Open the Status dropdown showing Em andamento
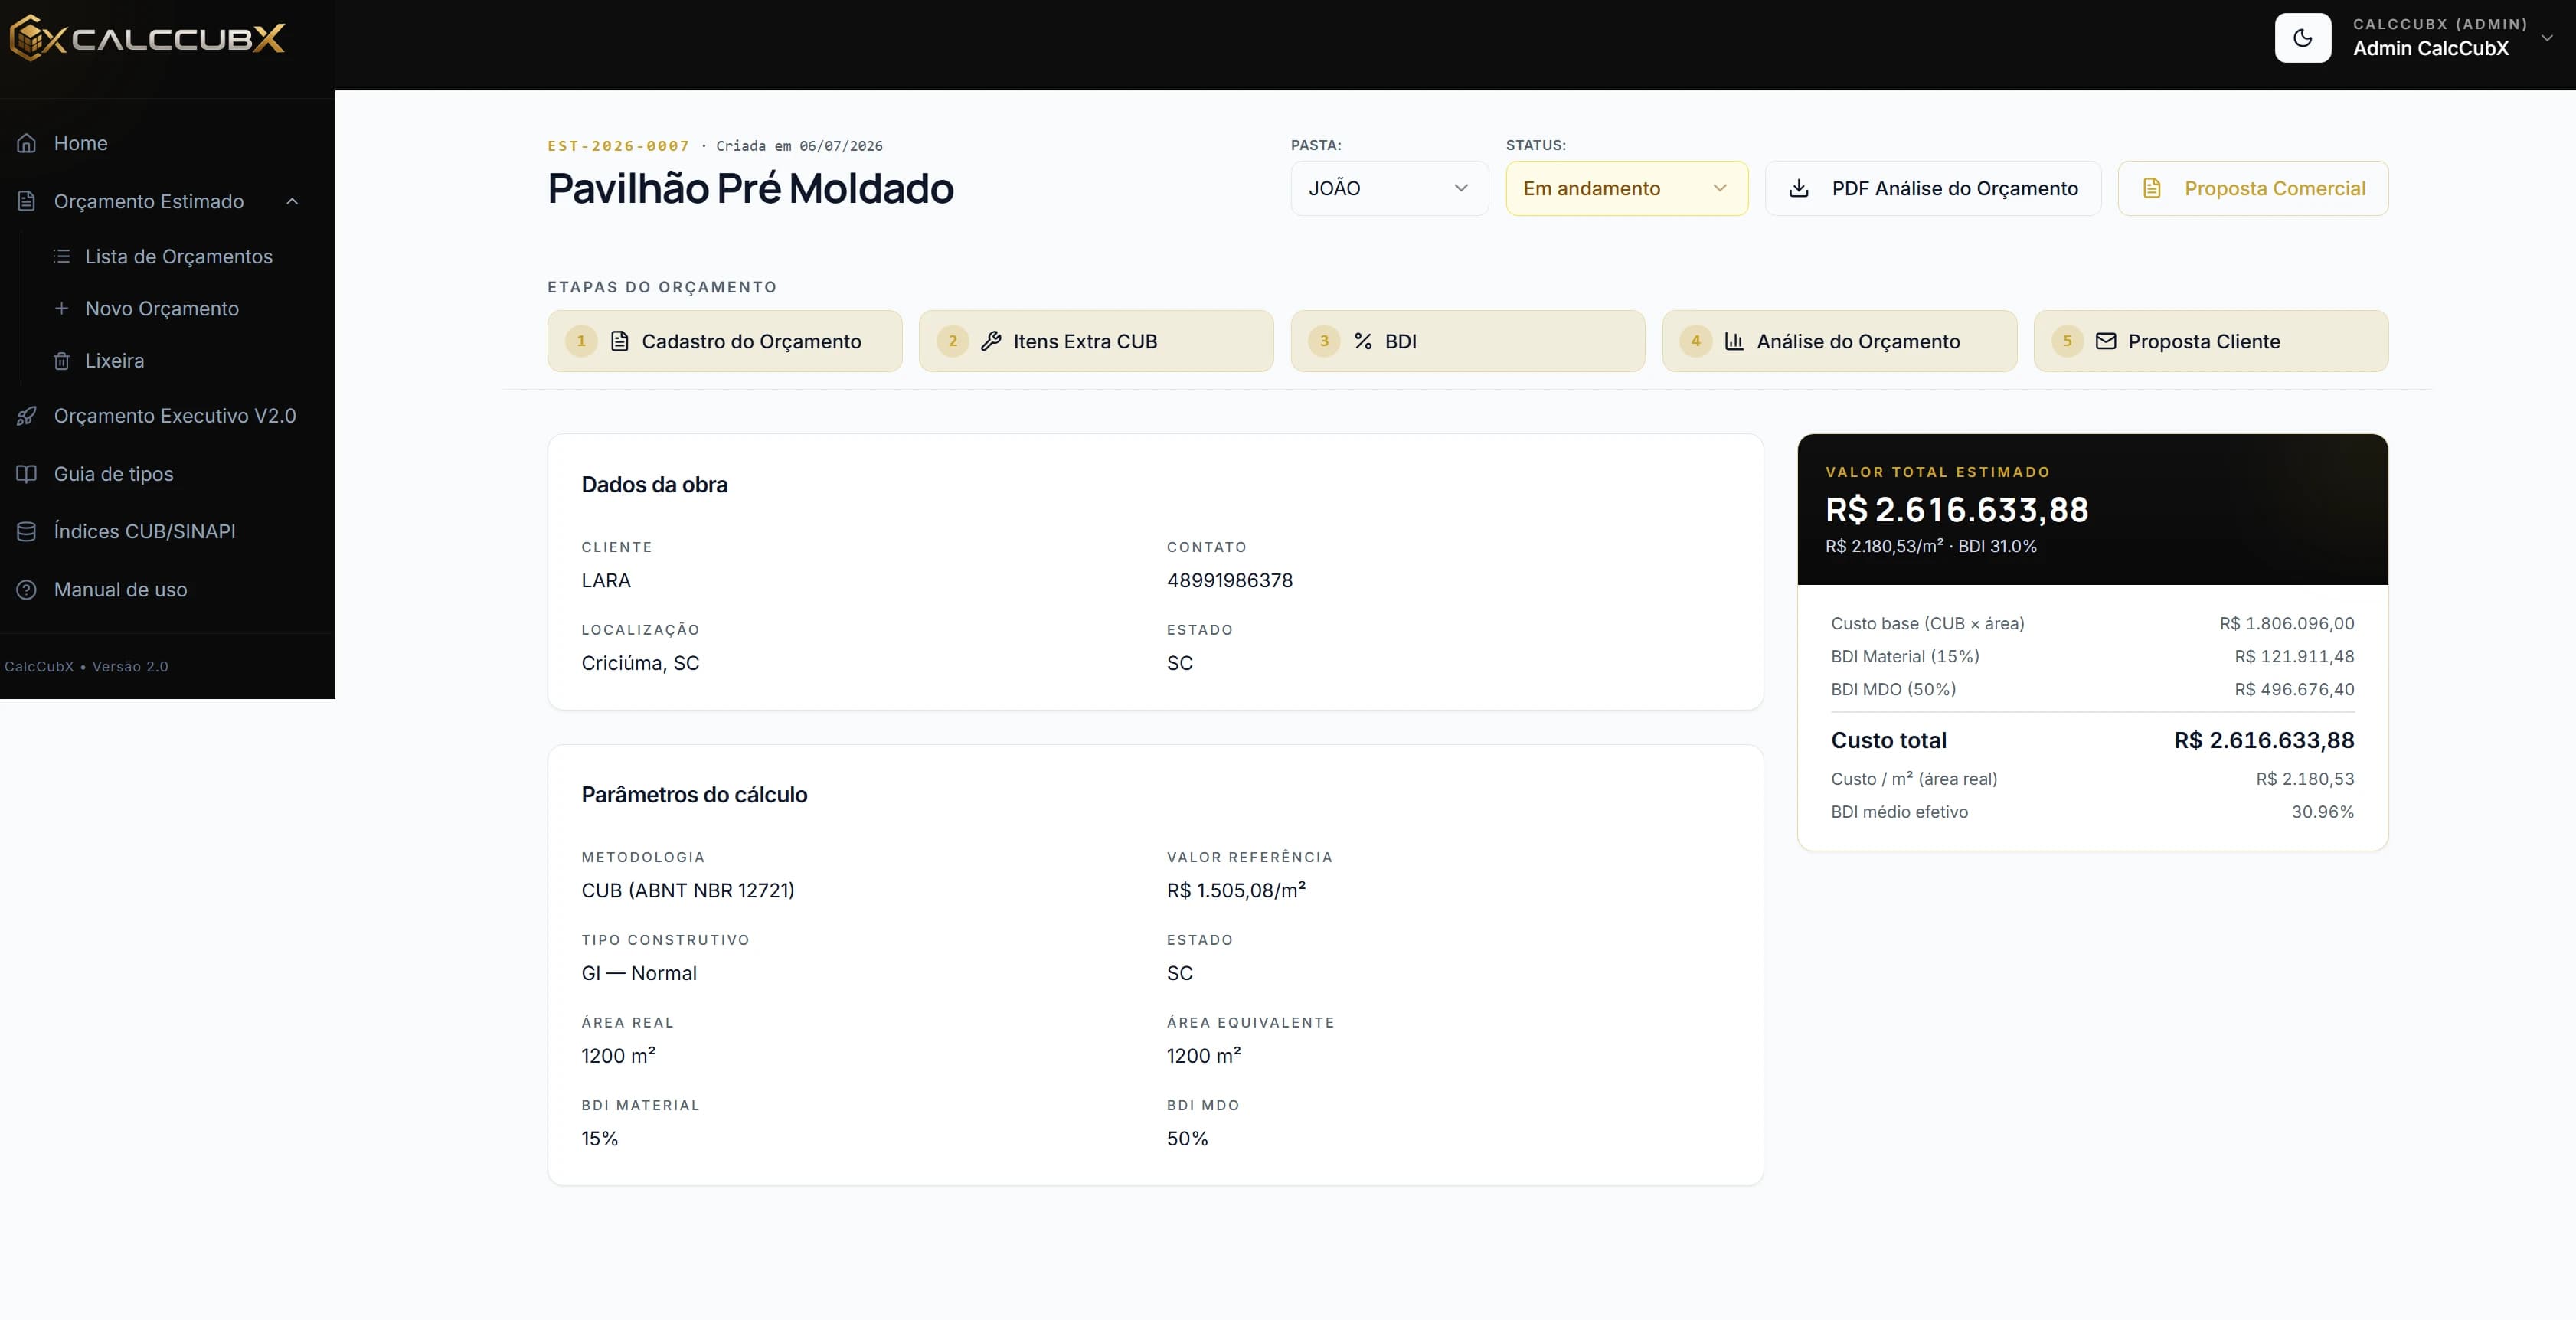This screenshot has width=2576, height=1320. pyautogui.click(x=1627, y=188)
